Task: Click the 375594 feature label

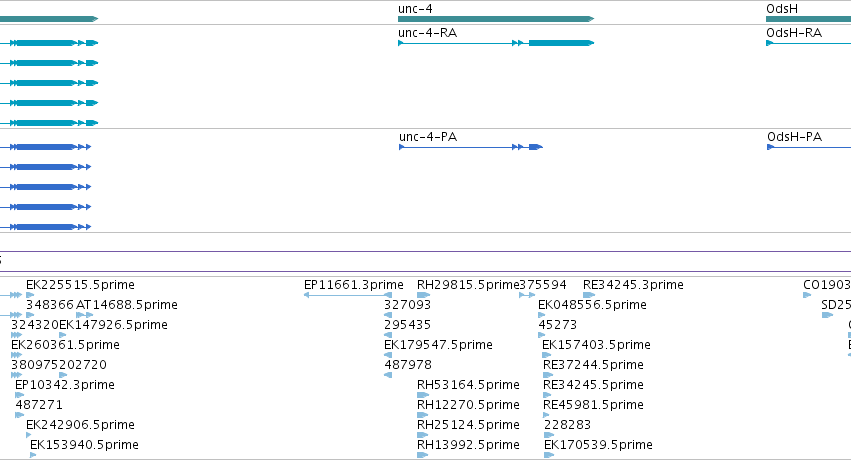Action: pos(543,285)
